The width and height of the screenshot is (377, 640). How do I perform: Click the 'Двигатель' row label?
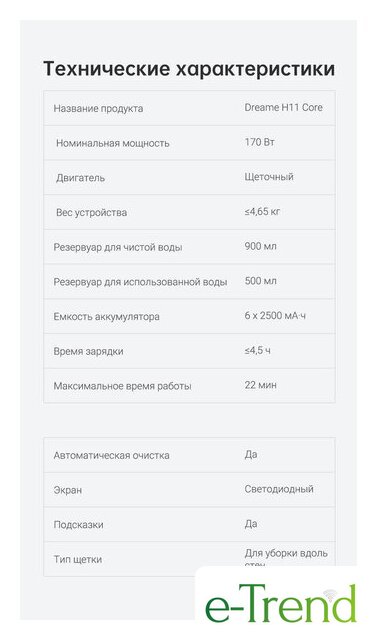point(80,178)
